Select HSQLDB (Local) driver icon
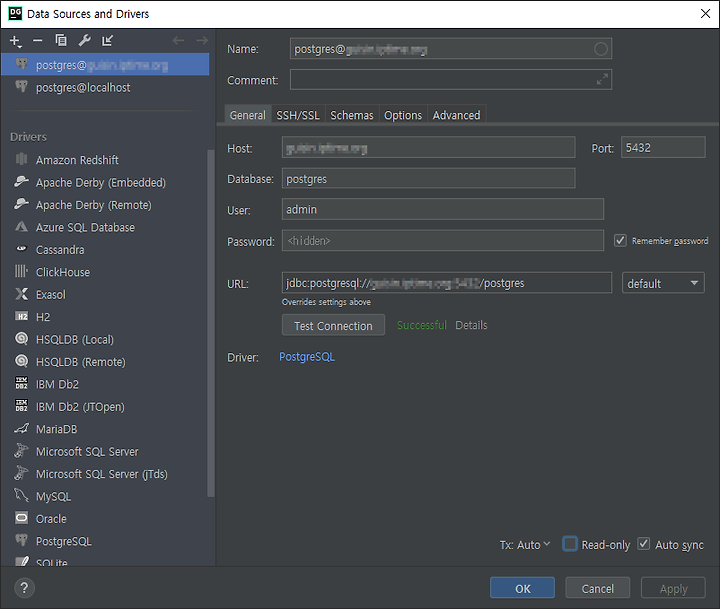Viewport: 720px width, 609px height. pyautogui.click(x=21, y=338)
